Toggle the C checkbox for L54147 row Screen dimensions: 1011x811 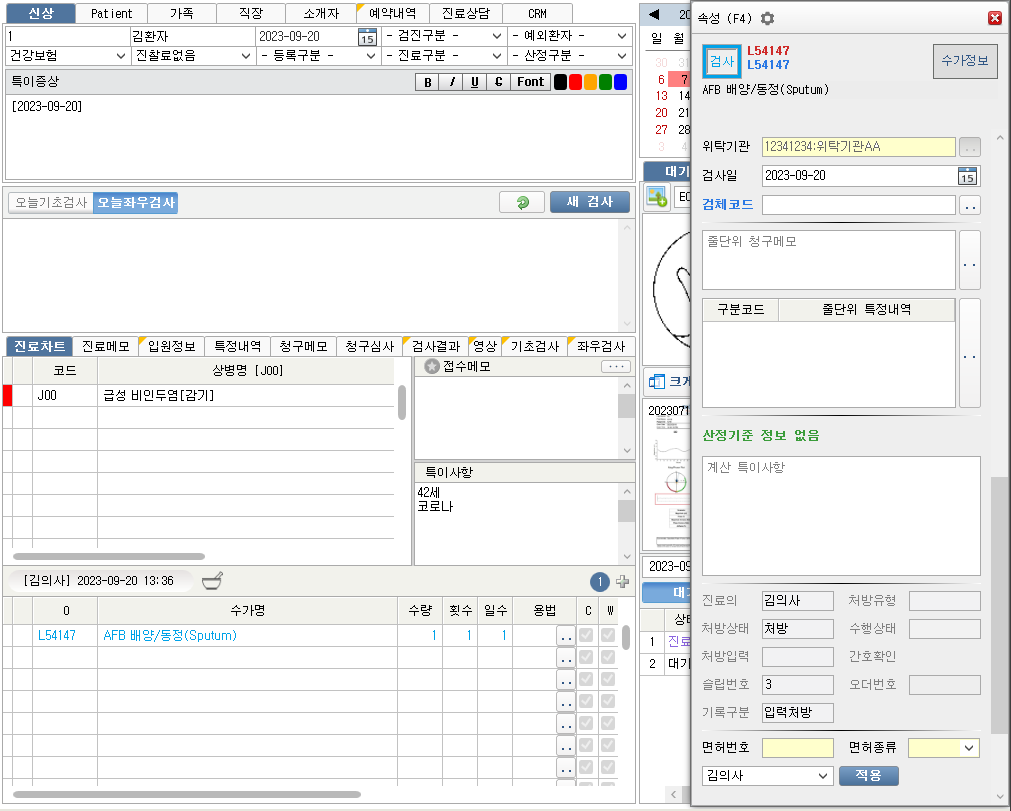coord(587,636)
